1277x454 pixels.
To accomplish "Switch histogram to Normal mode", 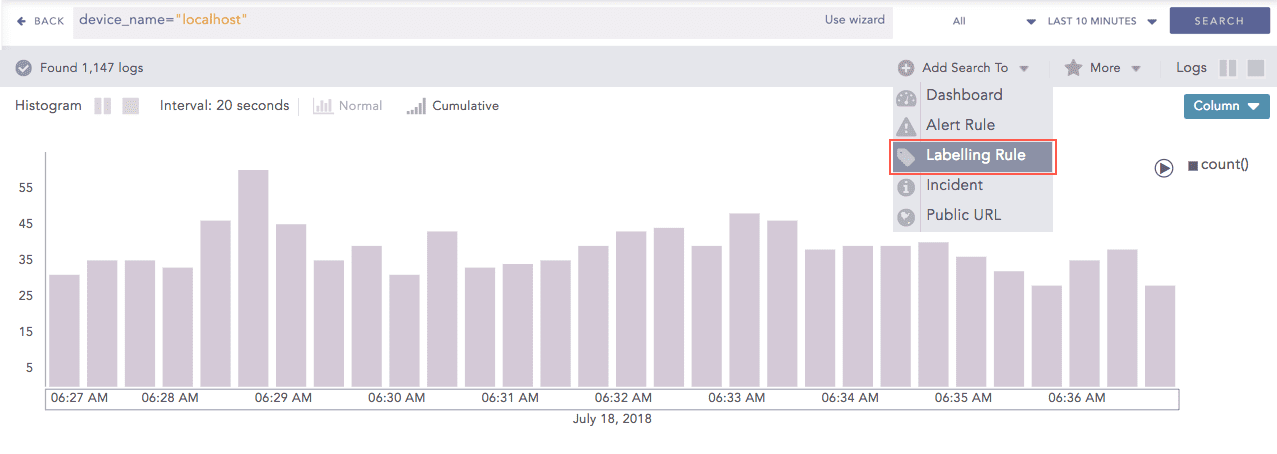I will (x=348, y=106).
